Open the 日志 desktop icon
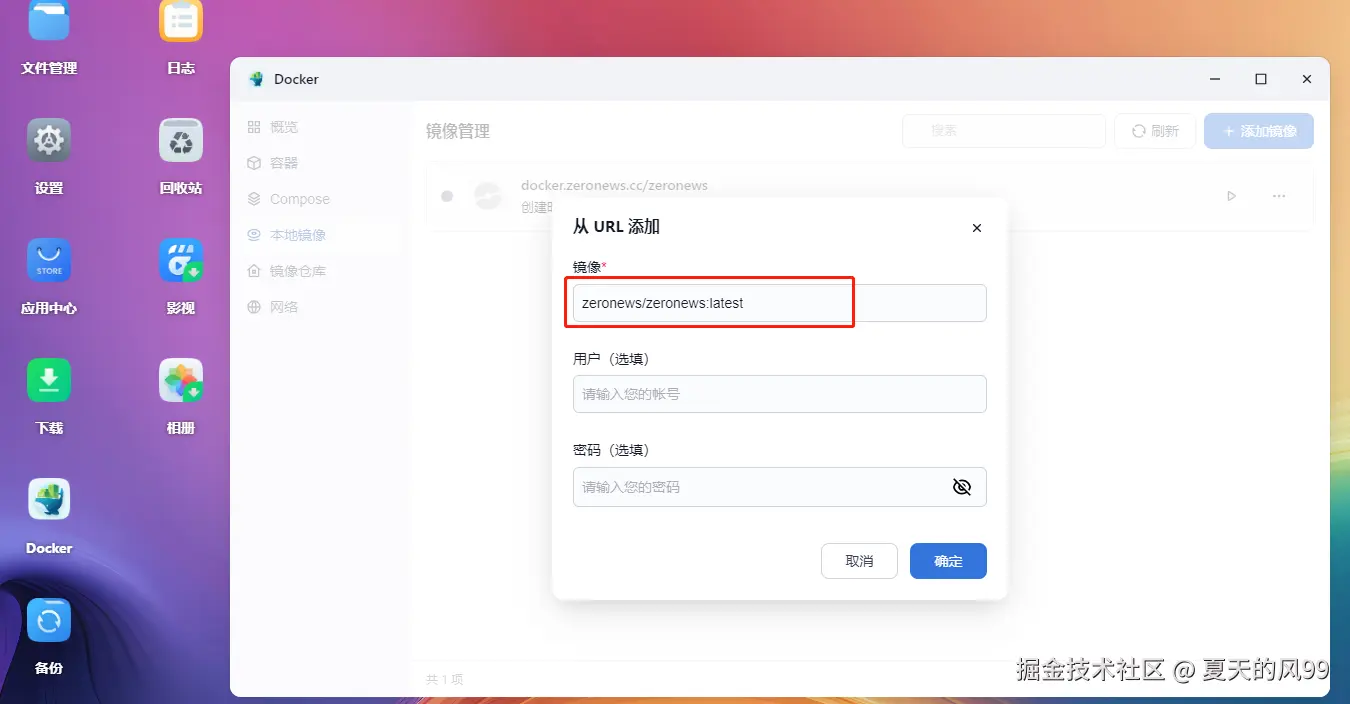The height and width of the screenshot is (704, 1350). 181,20
